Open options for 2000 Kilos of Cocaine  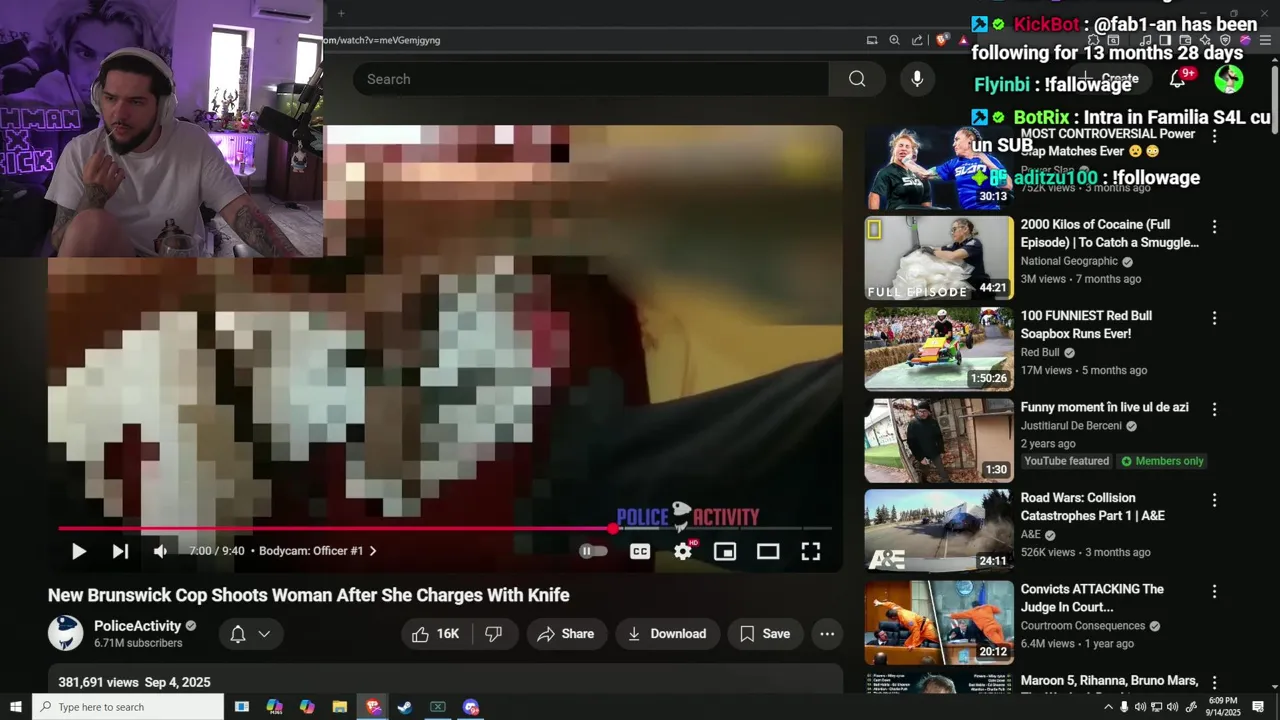click(1214, 227)
